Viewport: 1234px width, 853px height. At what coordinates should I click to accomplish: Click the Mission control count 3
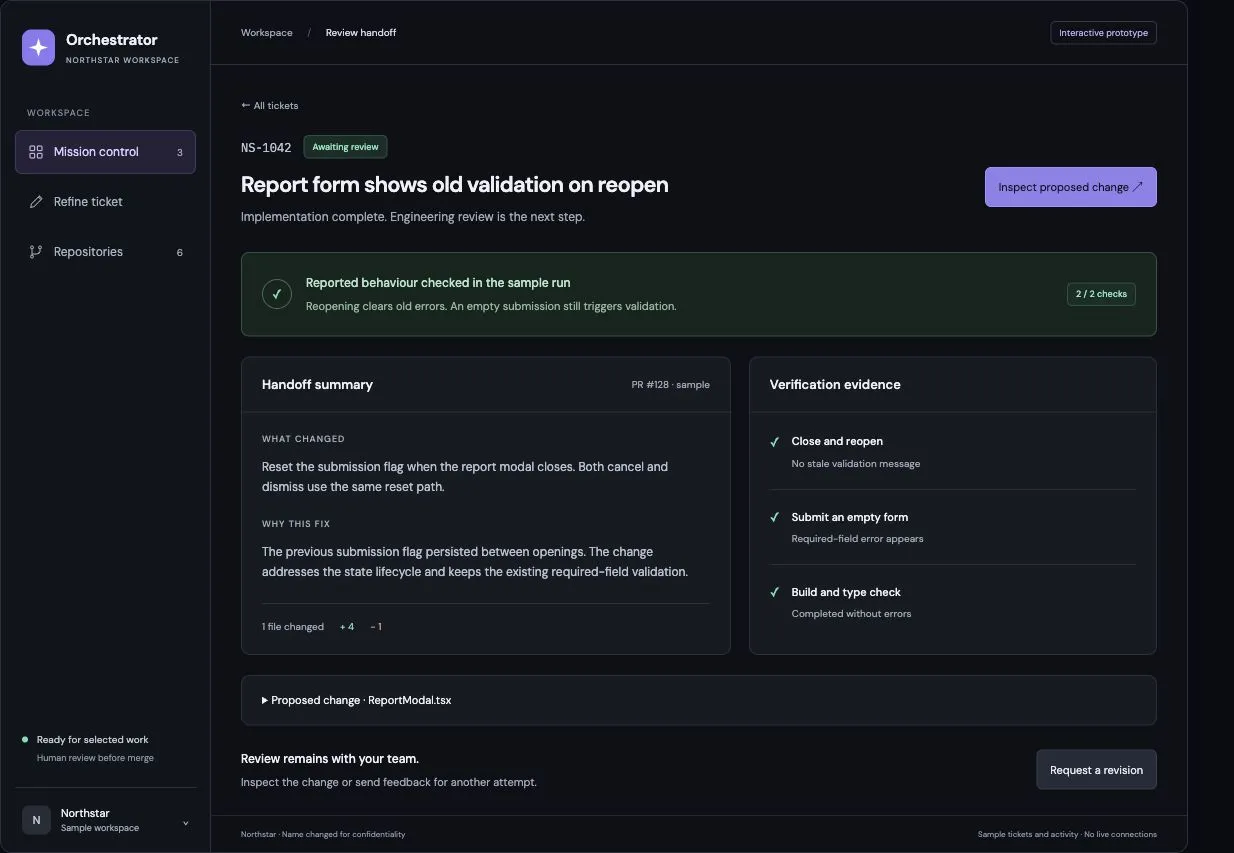[180, 153]
